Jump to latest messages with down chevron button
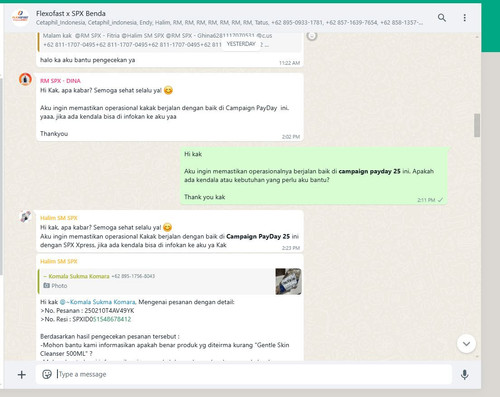Image resolution: width=500 pixels, height=397 pixels. click(466, 344)
